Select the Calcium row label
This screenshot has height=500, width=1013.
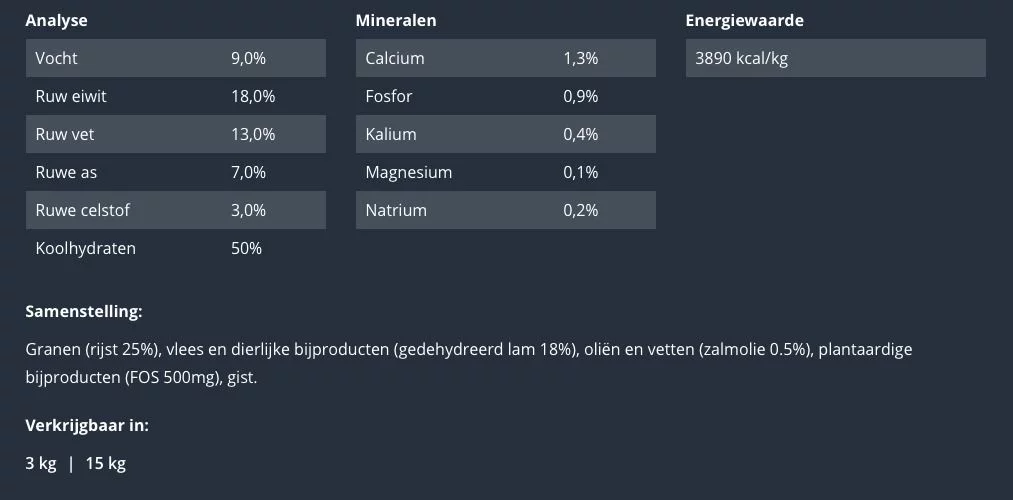point(395,58)
